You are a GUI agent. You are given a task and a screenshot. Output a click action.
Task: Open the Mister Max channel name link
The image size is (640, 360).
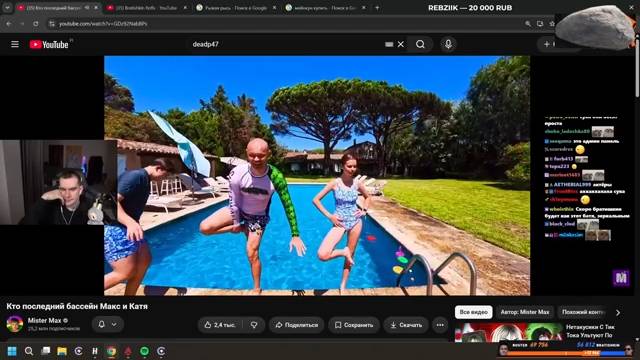pyautogui.click(x=44, y=320)
